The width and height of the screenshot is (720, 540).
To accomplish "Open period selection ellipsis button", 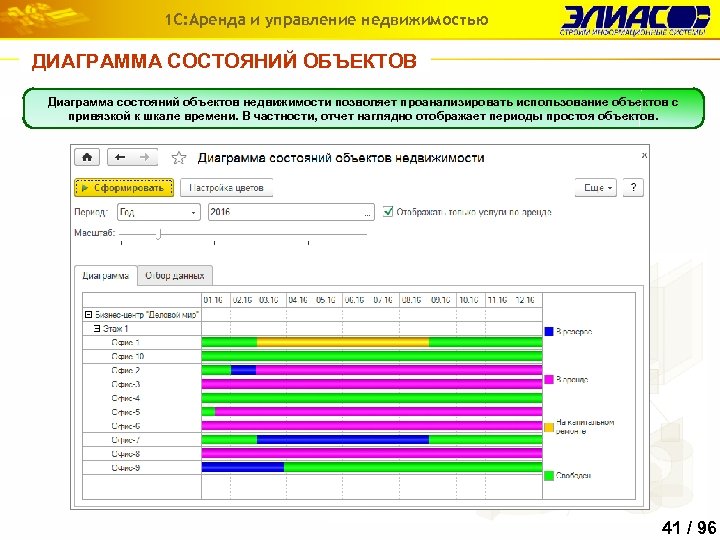I will [368, 213].
